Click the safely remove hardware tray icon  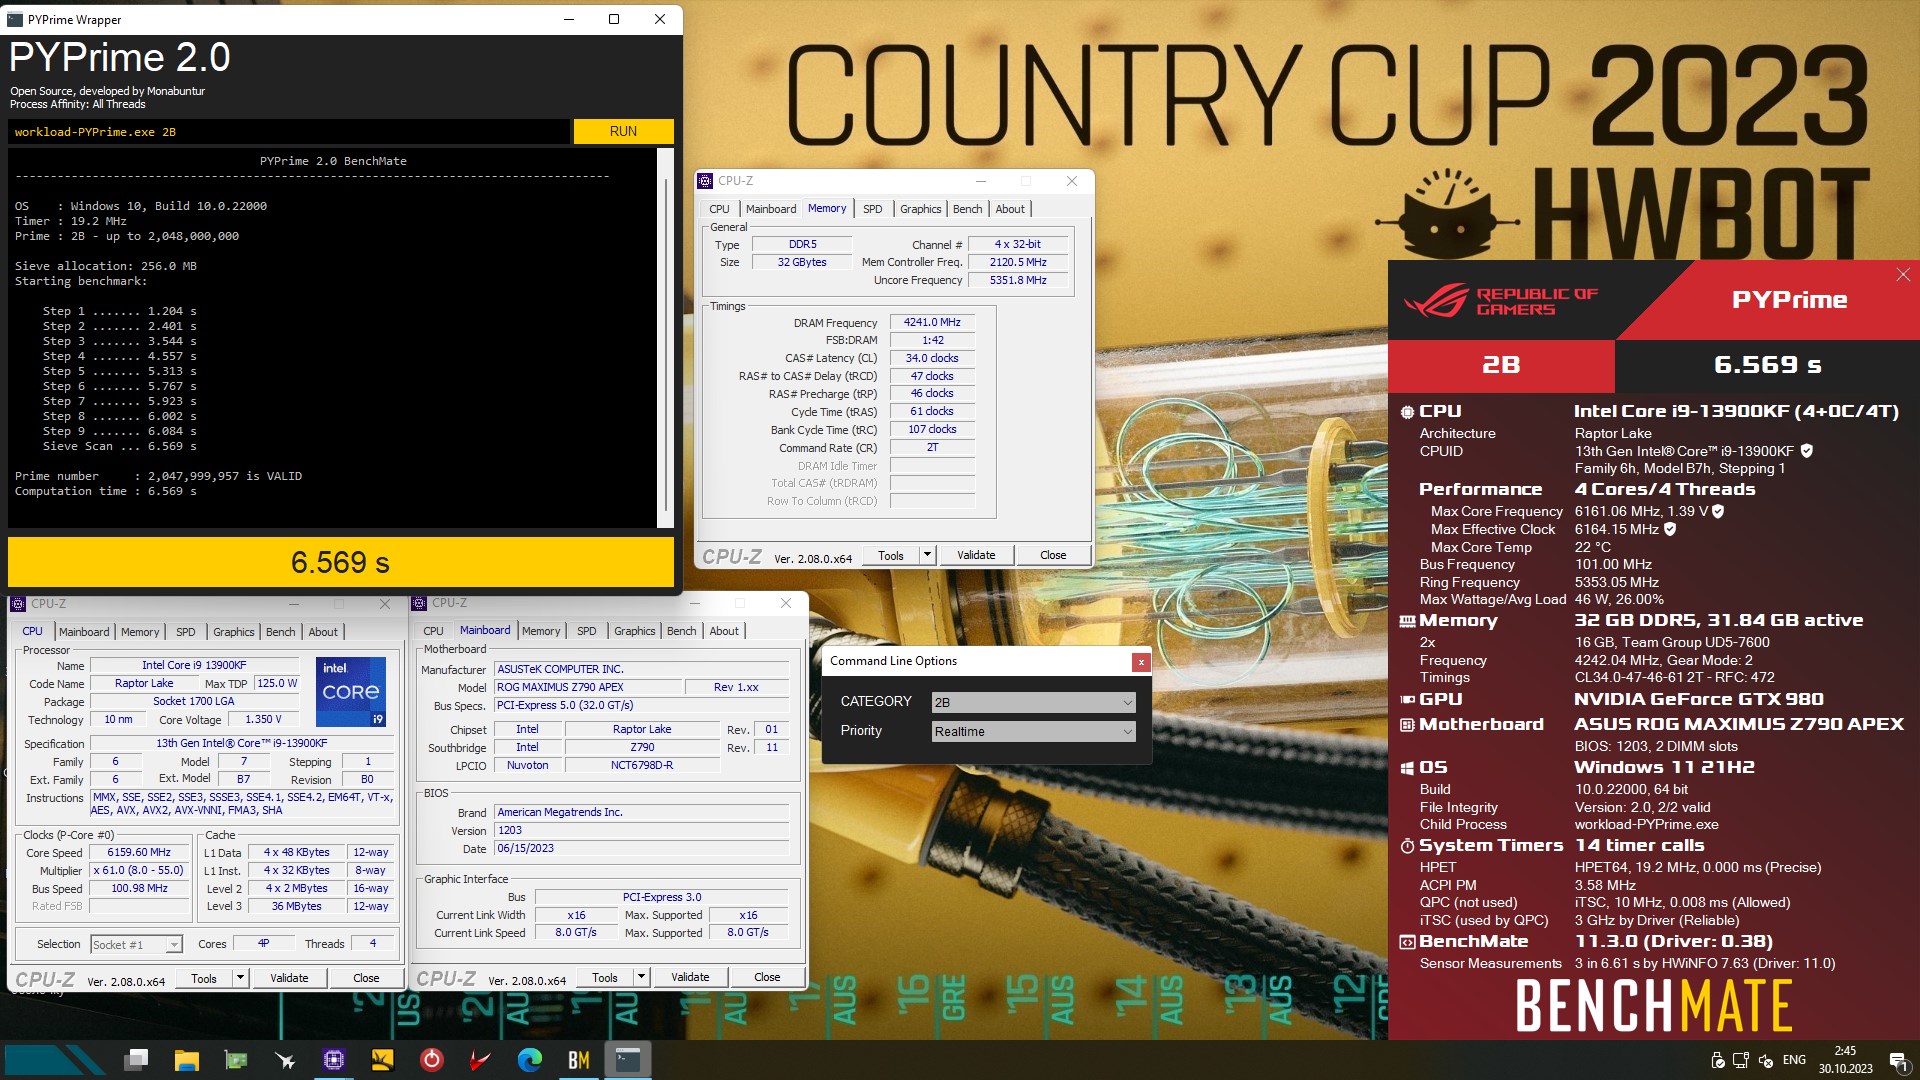(1717, 1060)
